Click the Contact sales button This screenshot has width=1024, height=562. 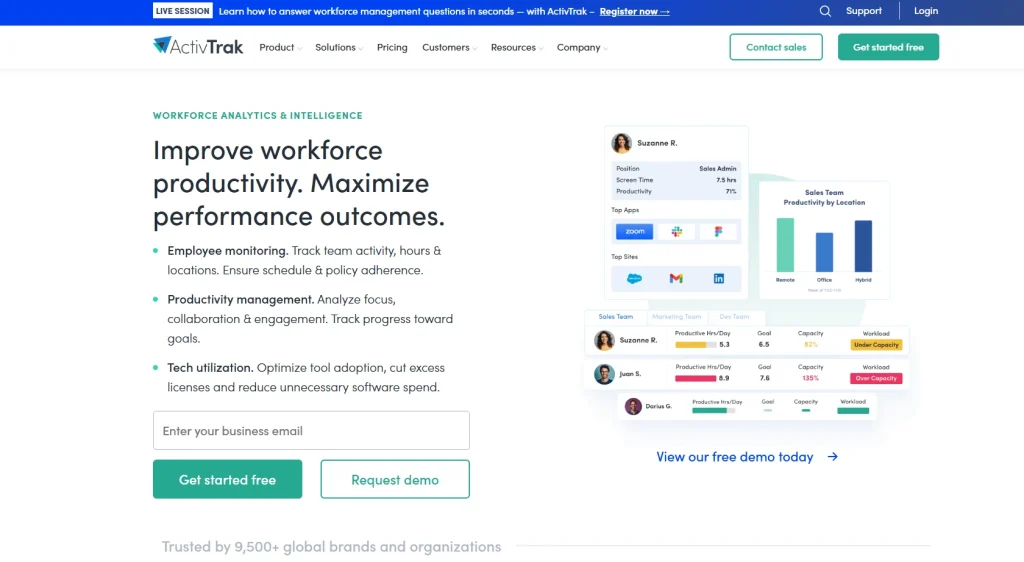tap(776, 47)
